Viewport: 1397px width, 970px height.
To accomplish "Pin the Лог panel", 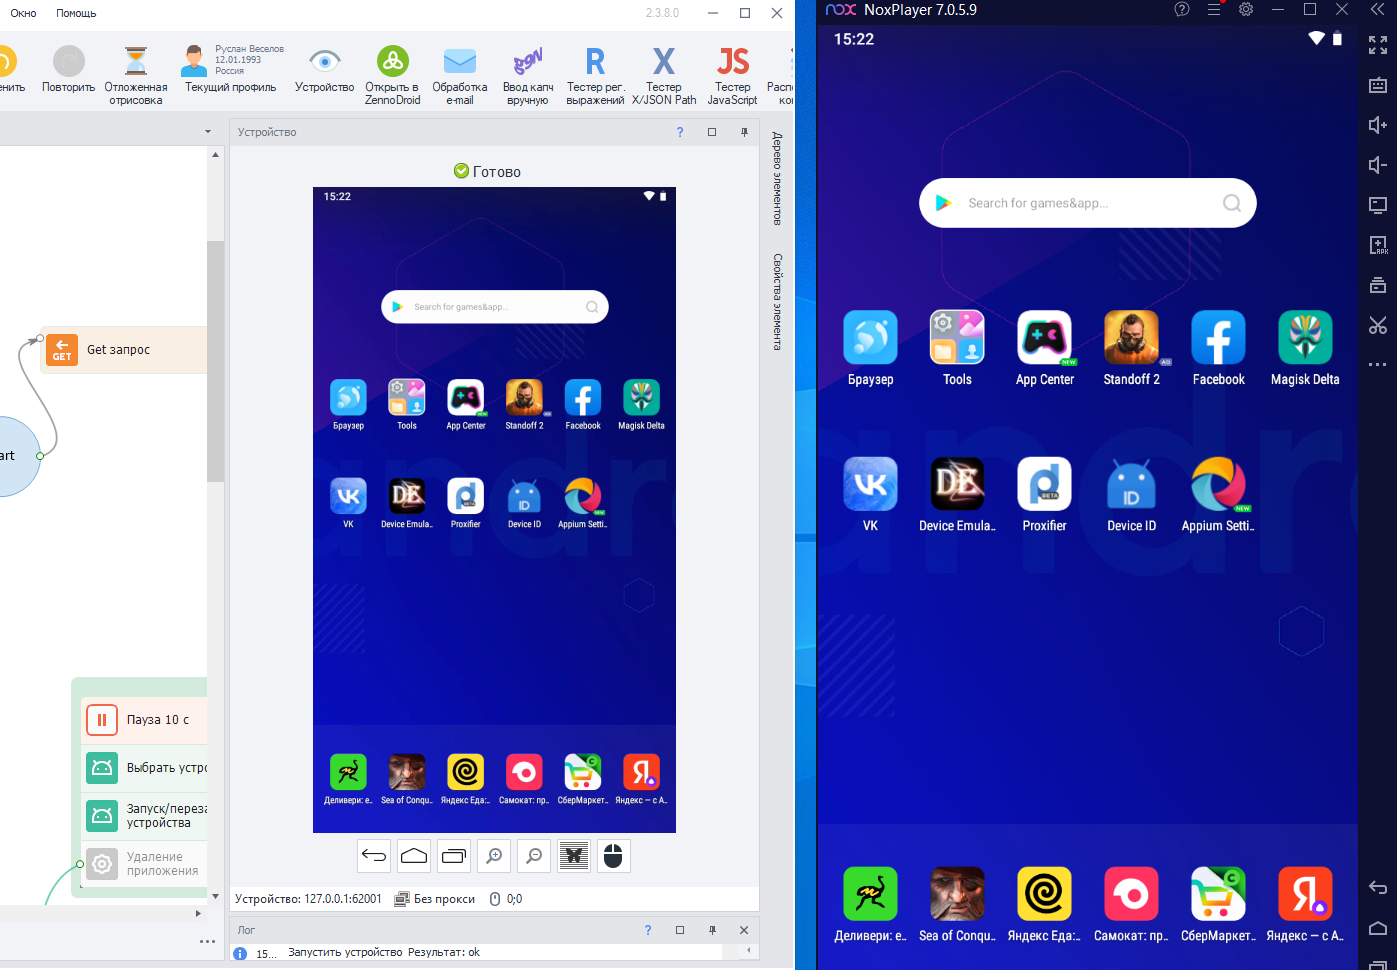I will 712,930.
